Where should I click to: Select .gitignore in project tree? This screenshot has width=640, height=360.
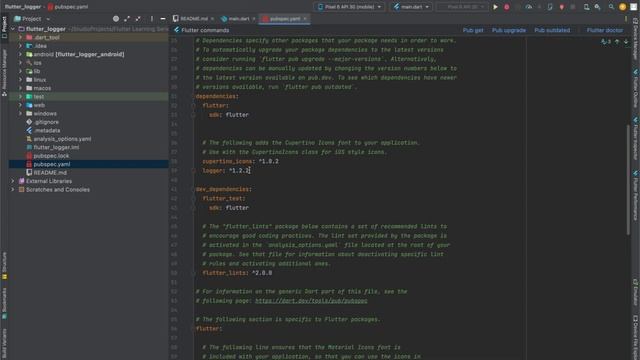[x=46, y=122]
